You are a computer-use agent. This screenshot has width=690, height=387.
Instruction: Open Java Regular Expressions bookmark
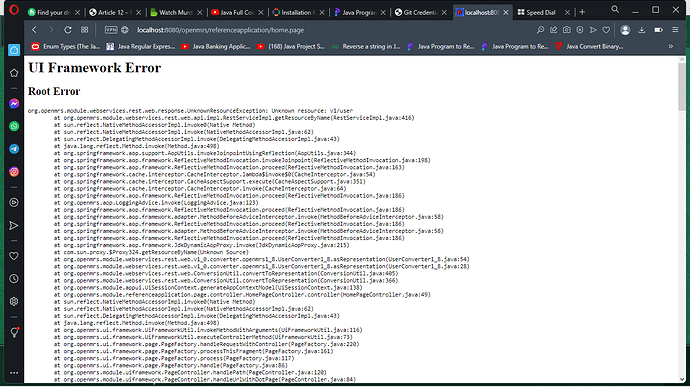pos(141,46)
